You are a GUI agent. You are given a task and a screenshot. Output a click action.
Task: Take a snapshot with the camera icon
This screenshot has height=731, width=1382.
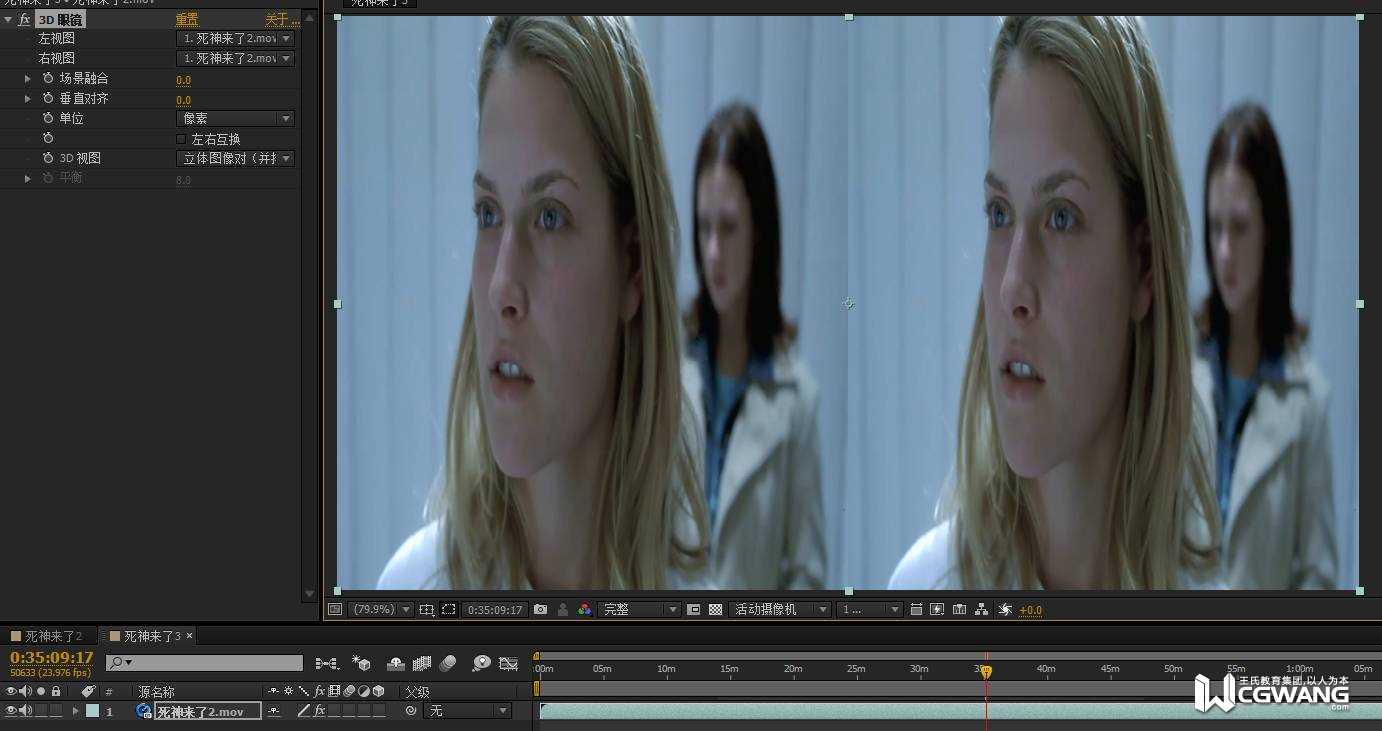click(541, 609)
